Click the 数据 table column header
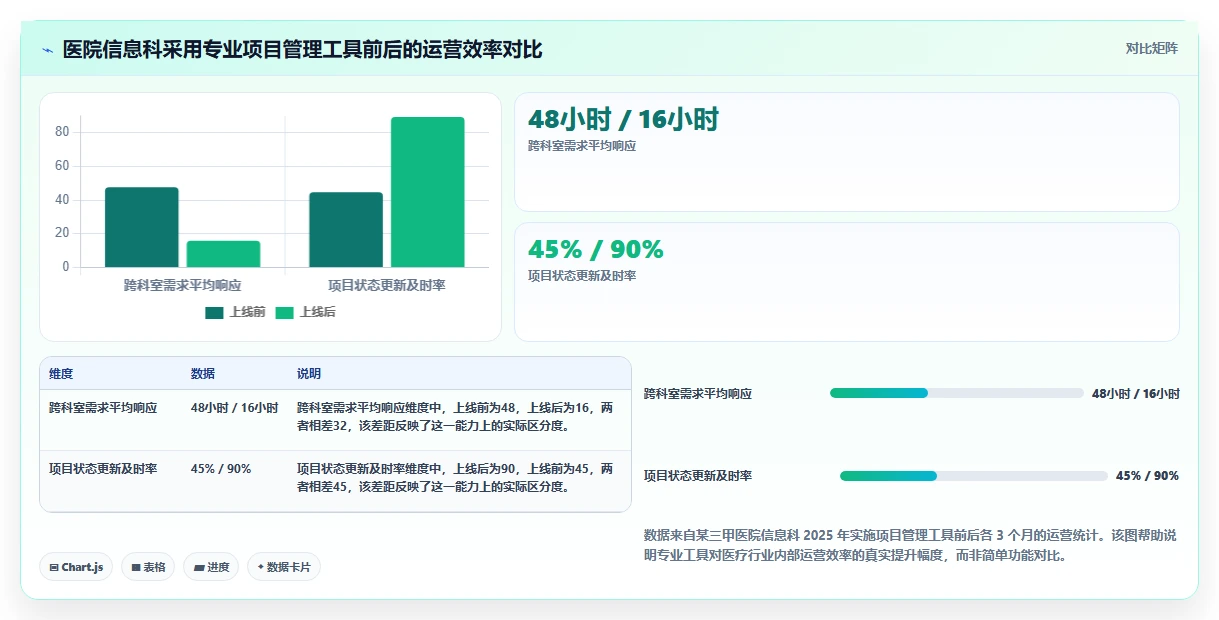Image resolution: width=1219 pixels, height=620 pixels. (203, 373)
